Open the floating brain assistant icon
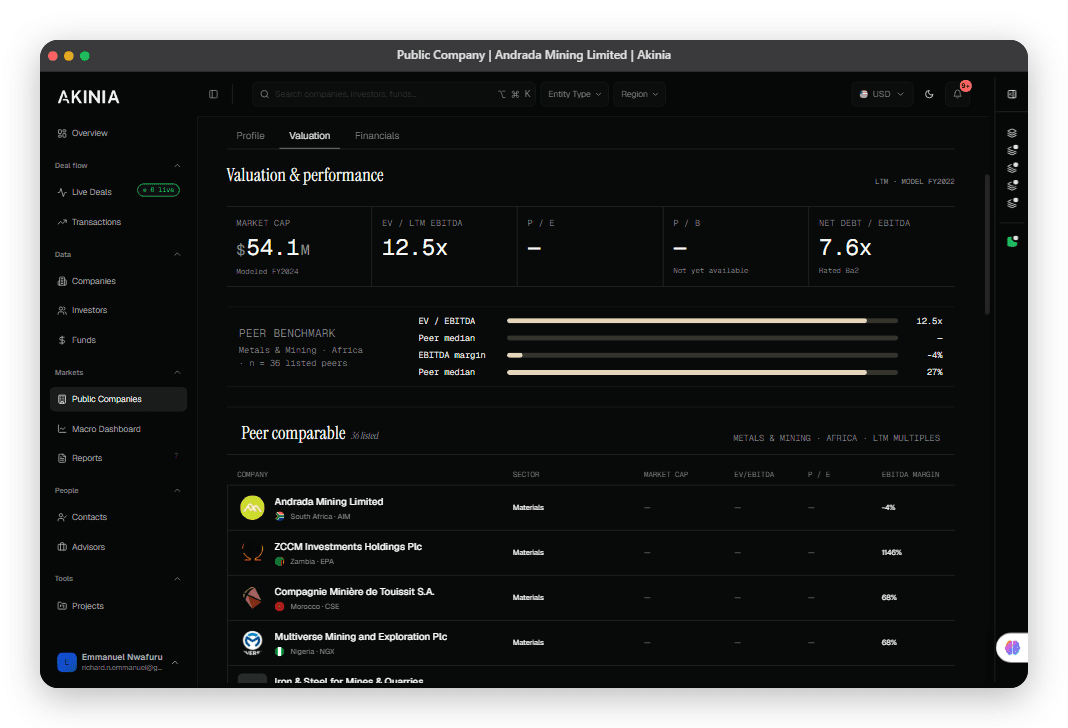The width and height of the screenshot is (1068, 728). point(1012,648)
